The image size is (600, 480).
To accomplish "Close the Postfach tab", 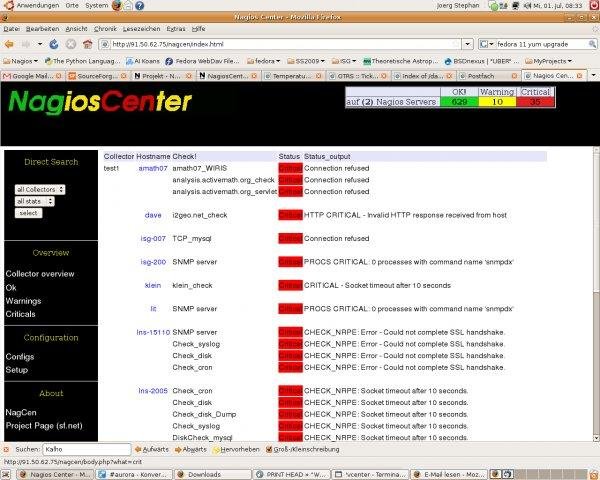I will tap(514, 76).
